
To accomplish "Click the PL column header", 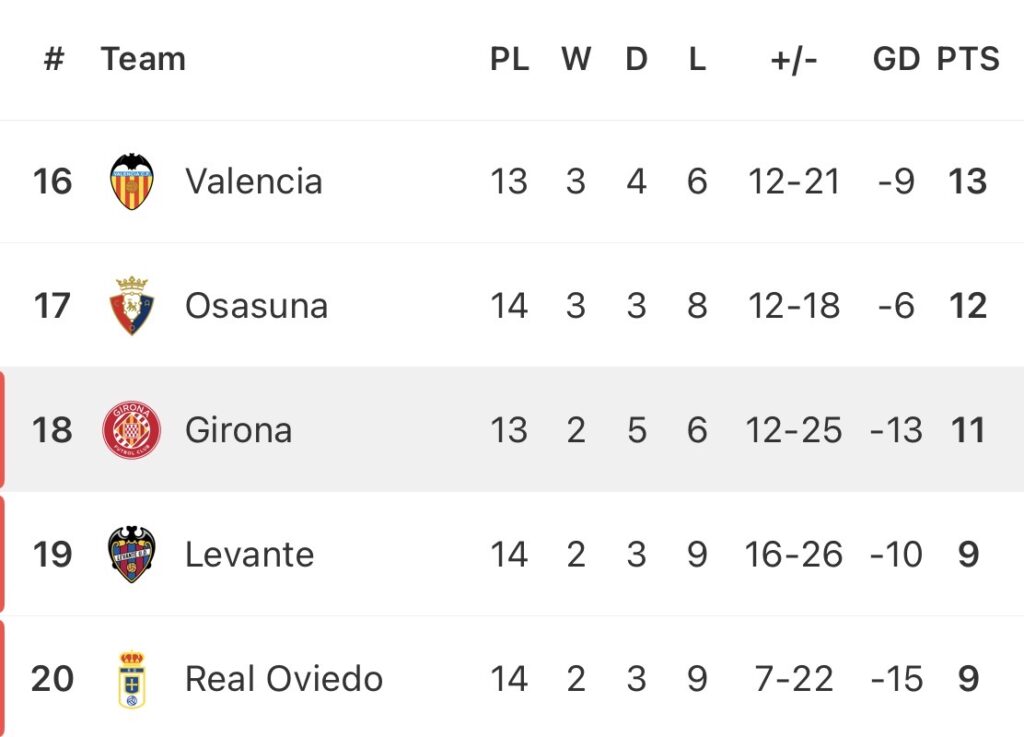I will [509, 59].
